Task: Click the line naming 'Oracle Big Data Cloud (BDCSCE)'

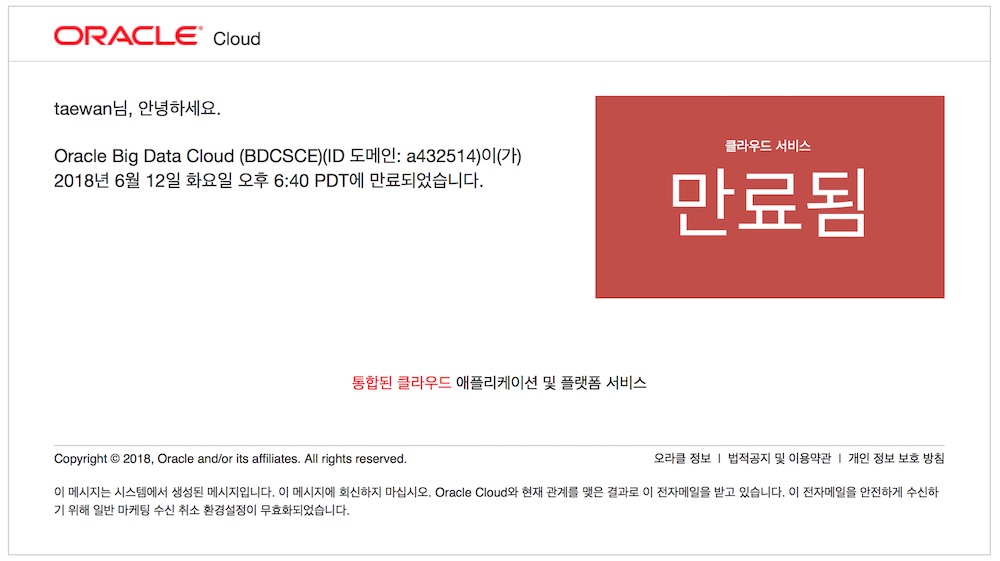Action: click(x=288, y=156)
